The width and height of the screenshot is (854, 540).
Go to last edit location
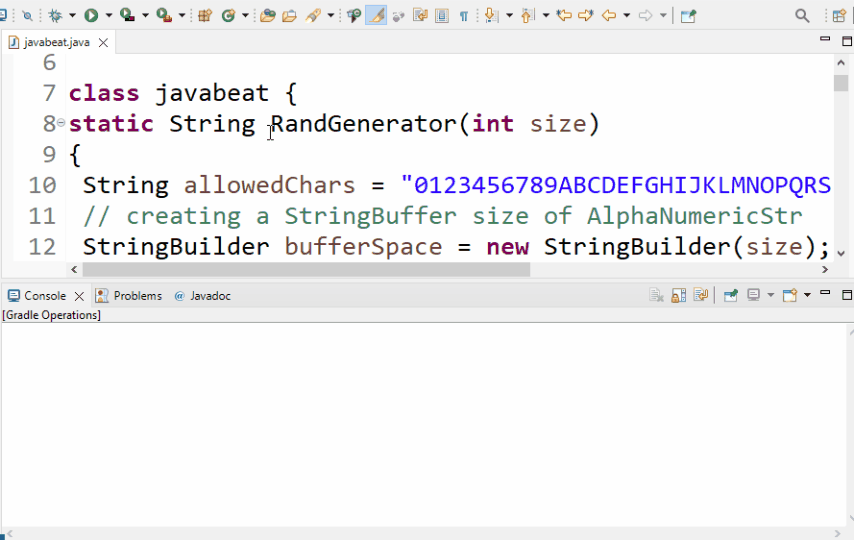564,16
